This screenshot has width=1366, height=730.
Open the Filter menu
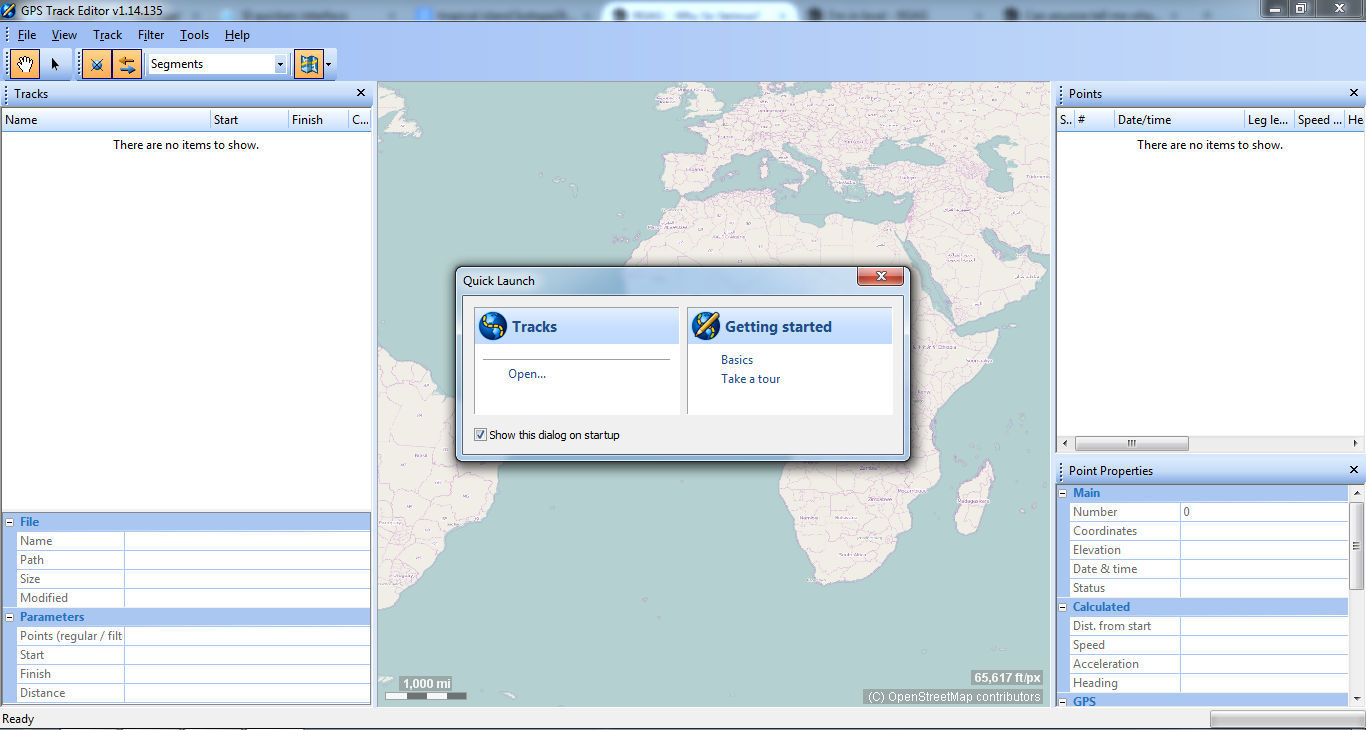(151, 35)
